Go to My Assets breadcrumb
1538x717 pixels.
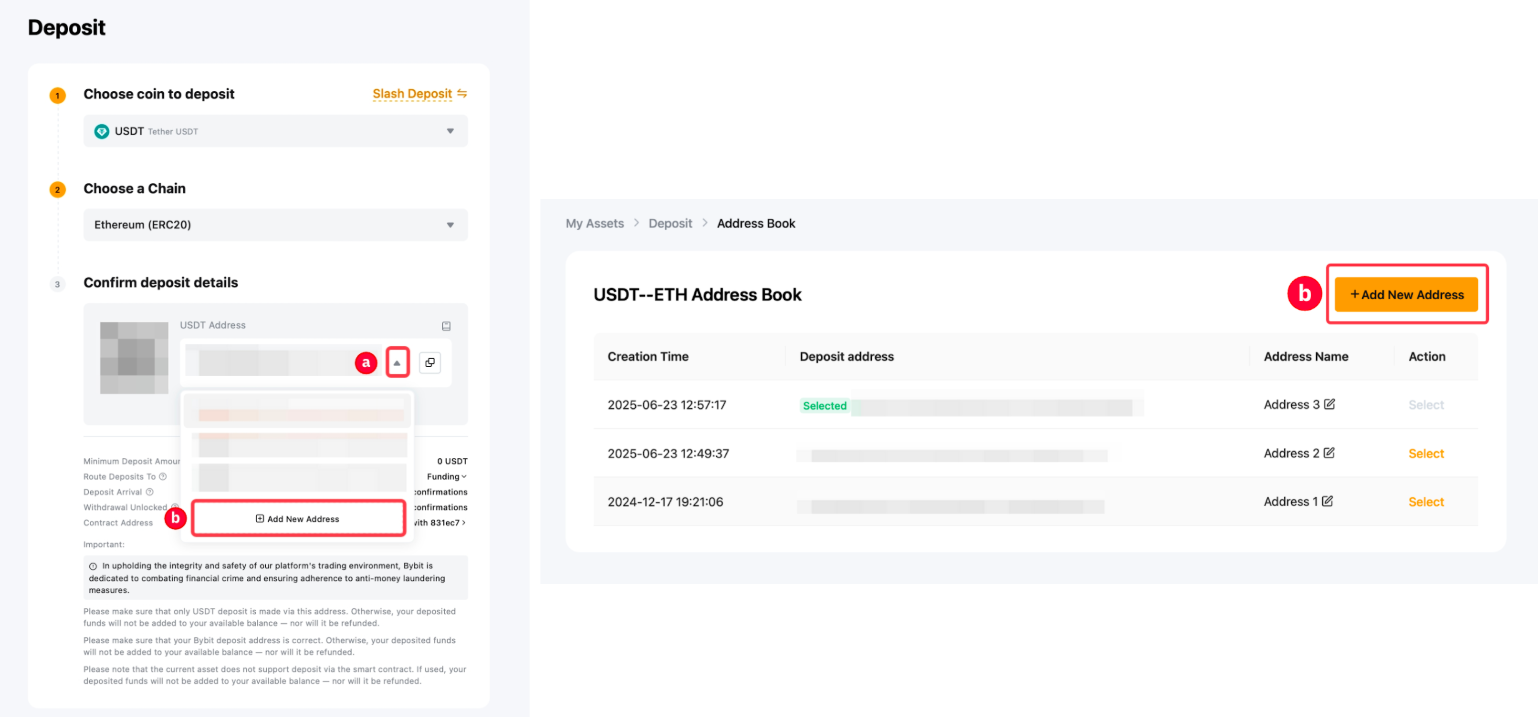(594, 223)
